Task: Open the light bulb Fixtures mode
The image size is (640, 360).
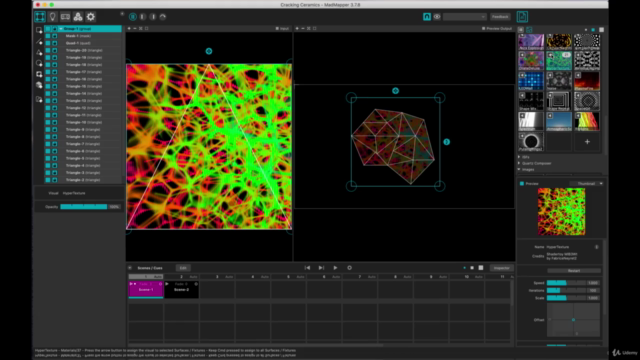Action: click(x=53, y=17)
